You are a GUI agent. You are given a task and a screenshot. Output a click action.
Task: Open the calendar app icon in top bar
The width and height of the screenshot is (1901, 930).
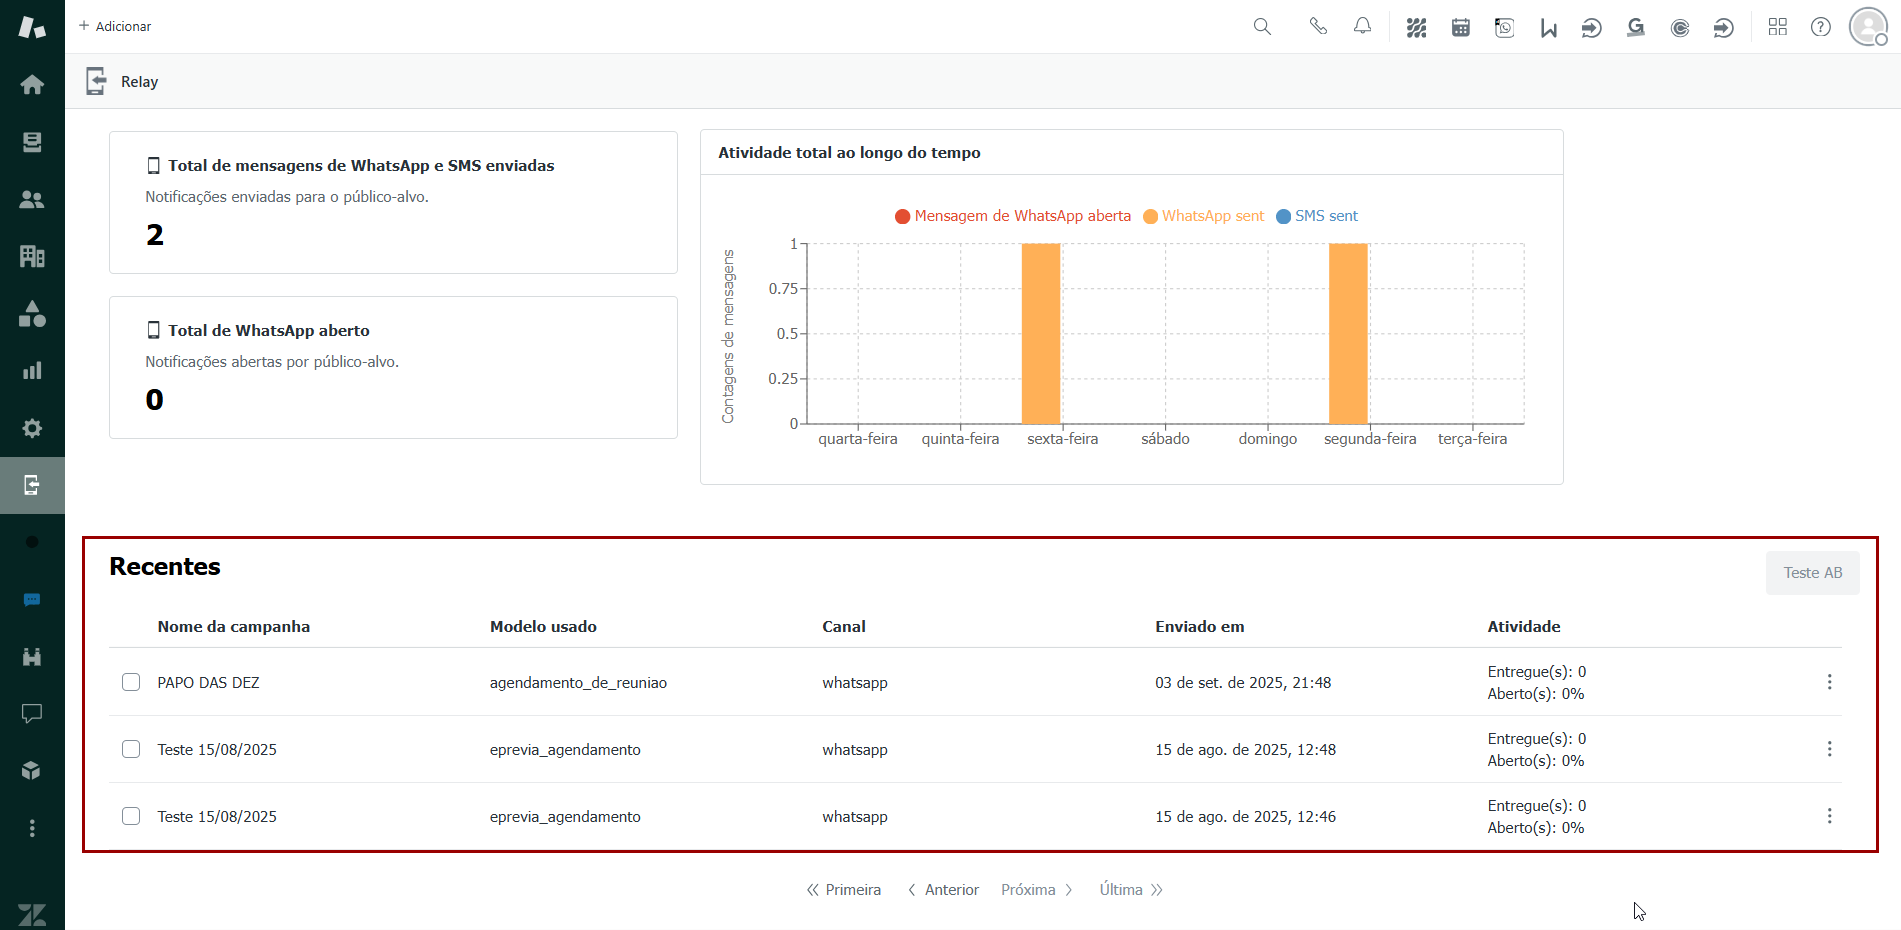[x=1460, y=28]
